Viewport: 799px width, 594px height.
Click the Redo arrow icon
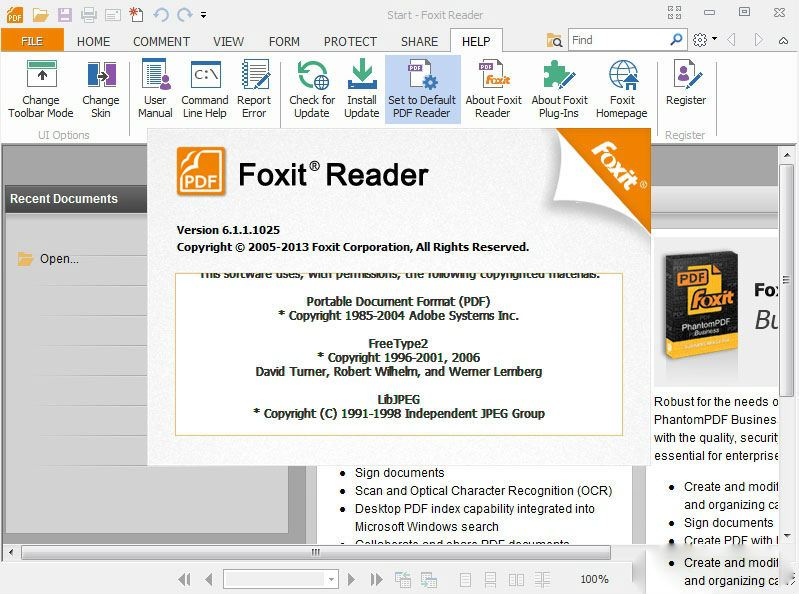(184, 14)
